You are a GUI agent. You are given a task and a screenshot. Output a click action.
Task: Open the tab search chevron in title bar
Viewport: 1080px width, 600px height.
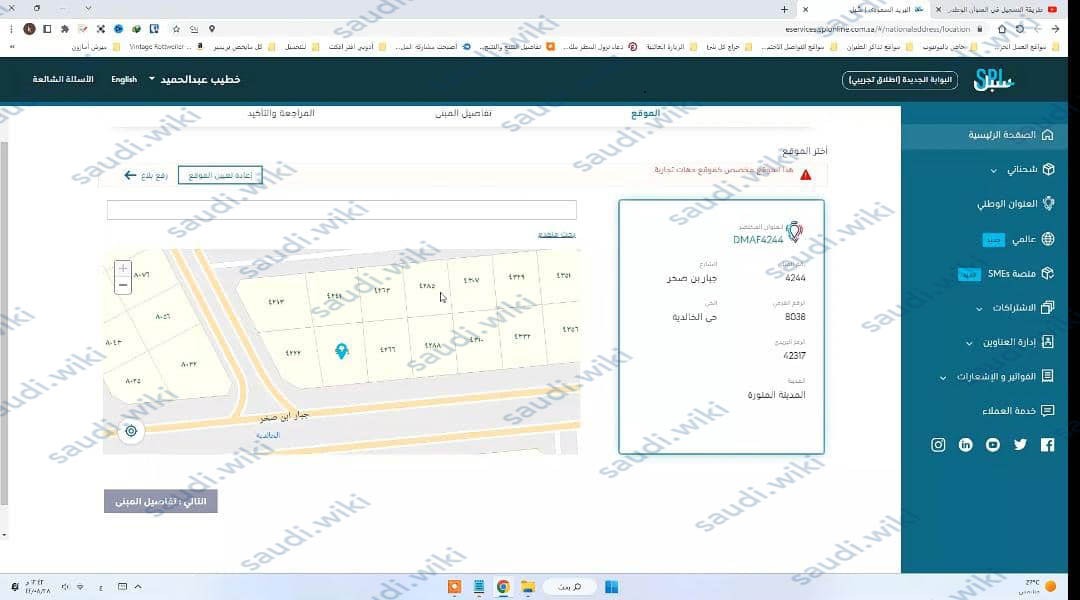point(88,9)
